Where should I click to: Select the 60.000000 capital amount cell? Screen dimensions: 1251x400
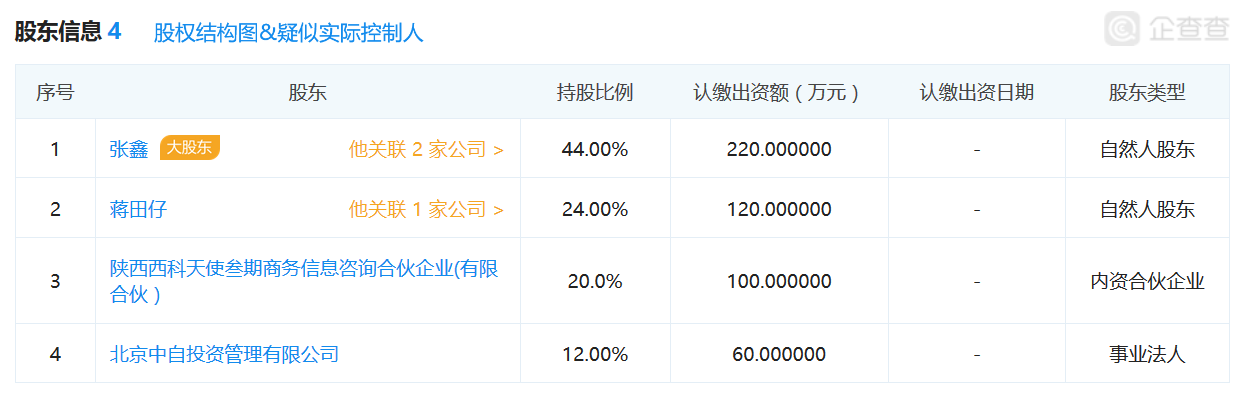(779, 354)
